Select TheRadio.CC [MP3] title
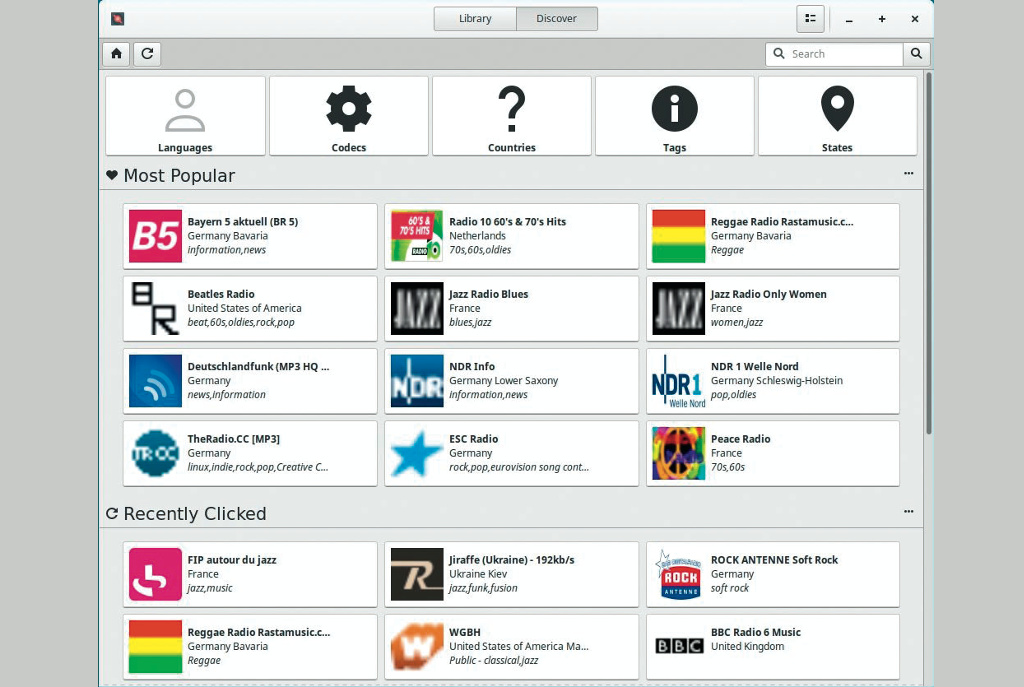Screen dimensions: 1024x687 pyautogui.click(x=234, y=439)
